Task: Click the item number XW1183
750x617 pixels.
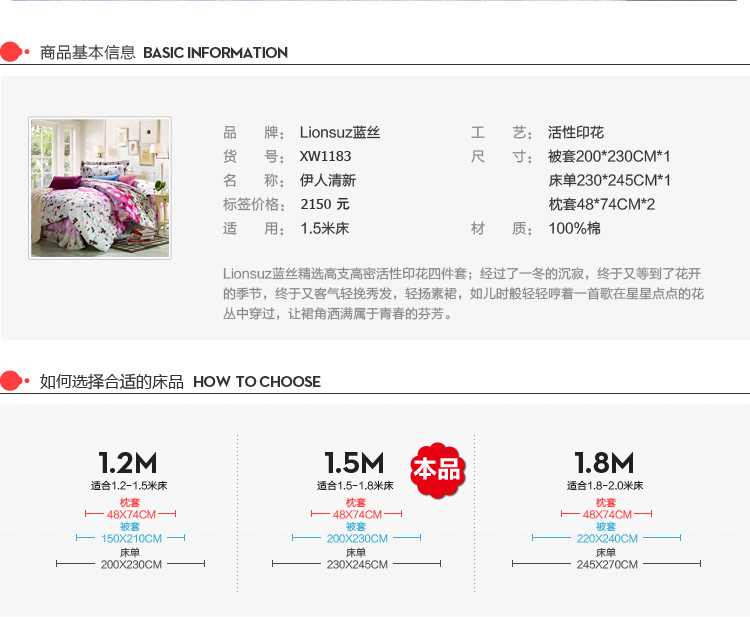Action: [x=325, y=157]
